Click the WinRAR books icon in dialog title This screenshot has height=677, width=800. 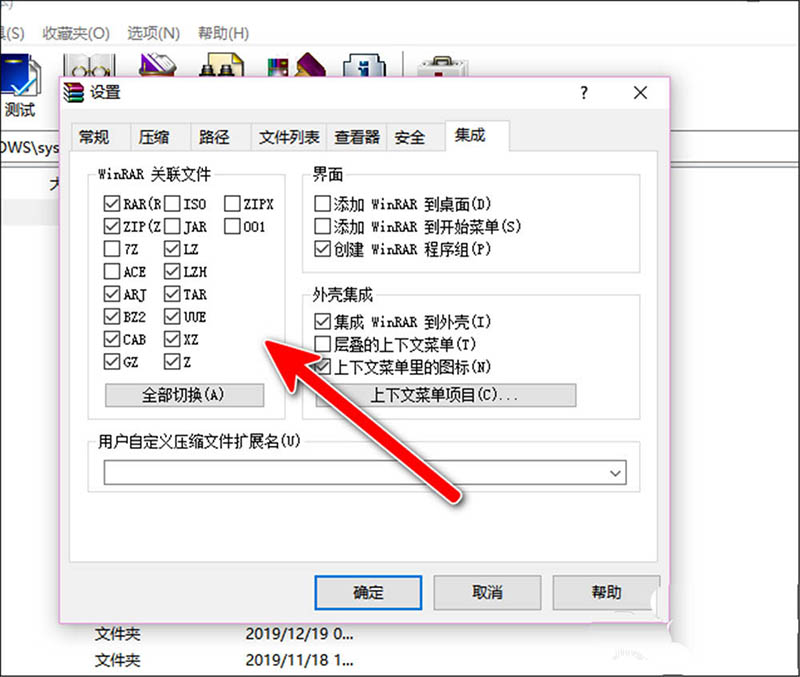coord(73,92)
